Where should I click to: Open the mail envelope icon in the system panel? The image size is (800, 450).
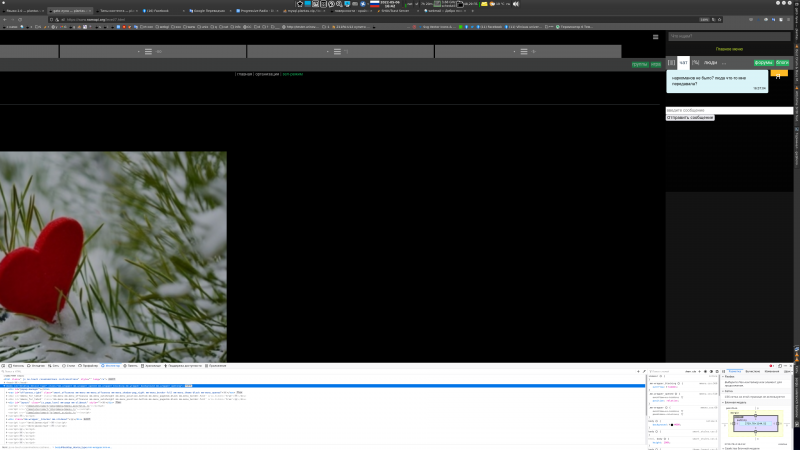(x=484, y=4)
